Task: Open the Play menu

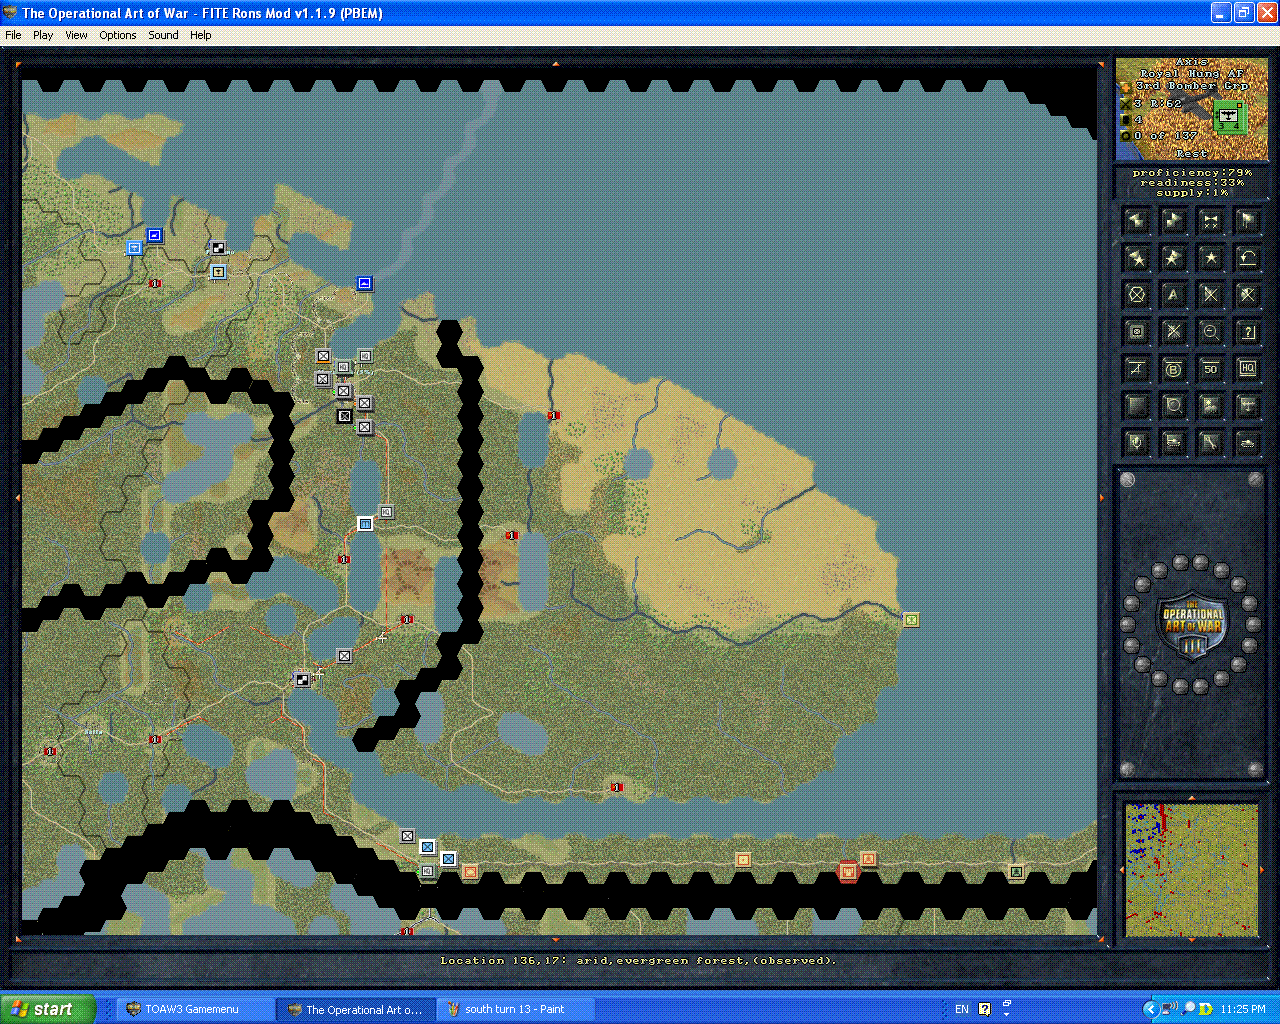Action: pyautogui.click(x=43, y=35)
